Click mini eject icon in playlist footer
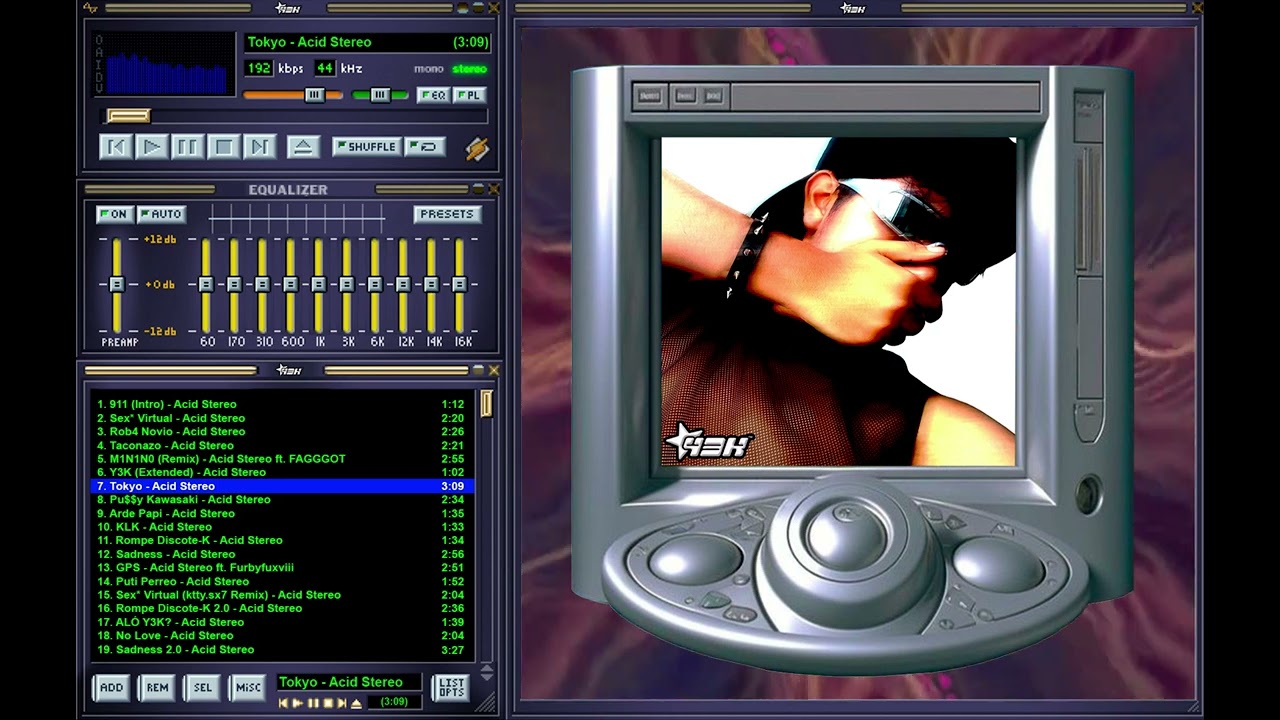Image resolution: width=1280 pixels, height=720 pixels. pos(356,703)
